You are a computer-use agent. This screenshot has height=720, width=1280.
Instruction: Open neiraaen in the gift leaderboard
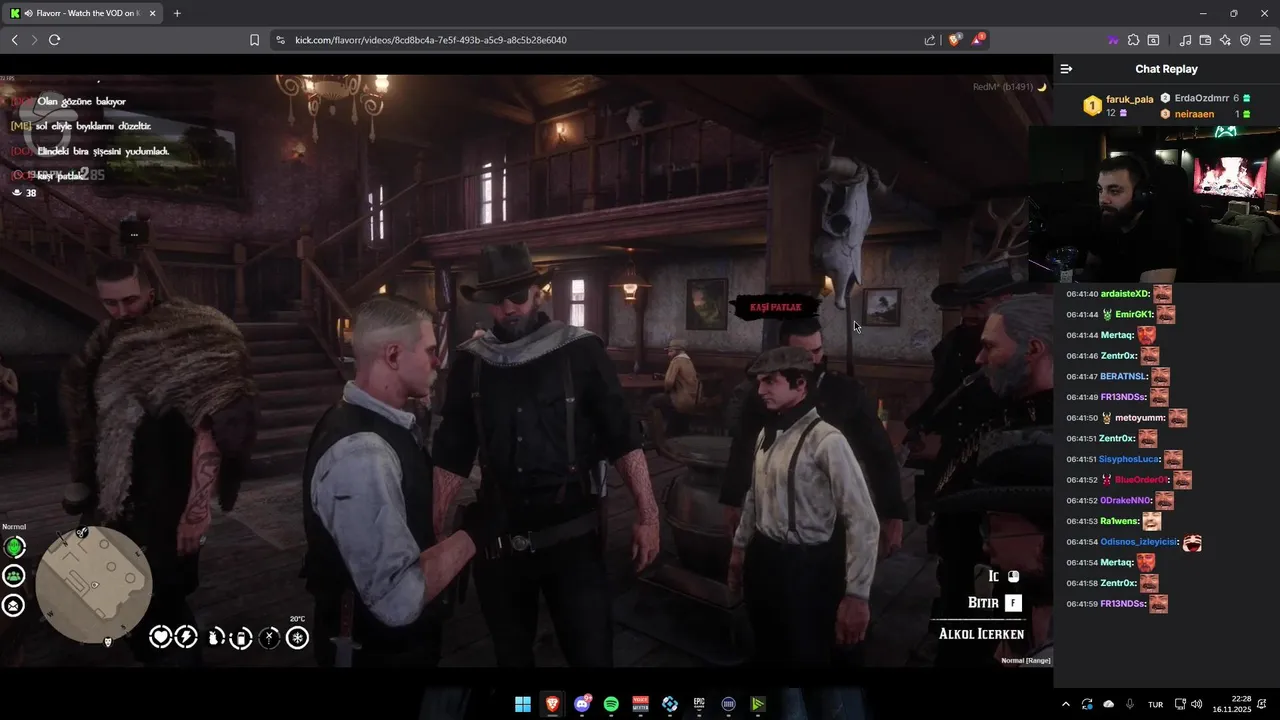coord(1194,114)
